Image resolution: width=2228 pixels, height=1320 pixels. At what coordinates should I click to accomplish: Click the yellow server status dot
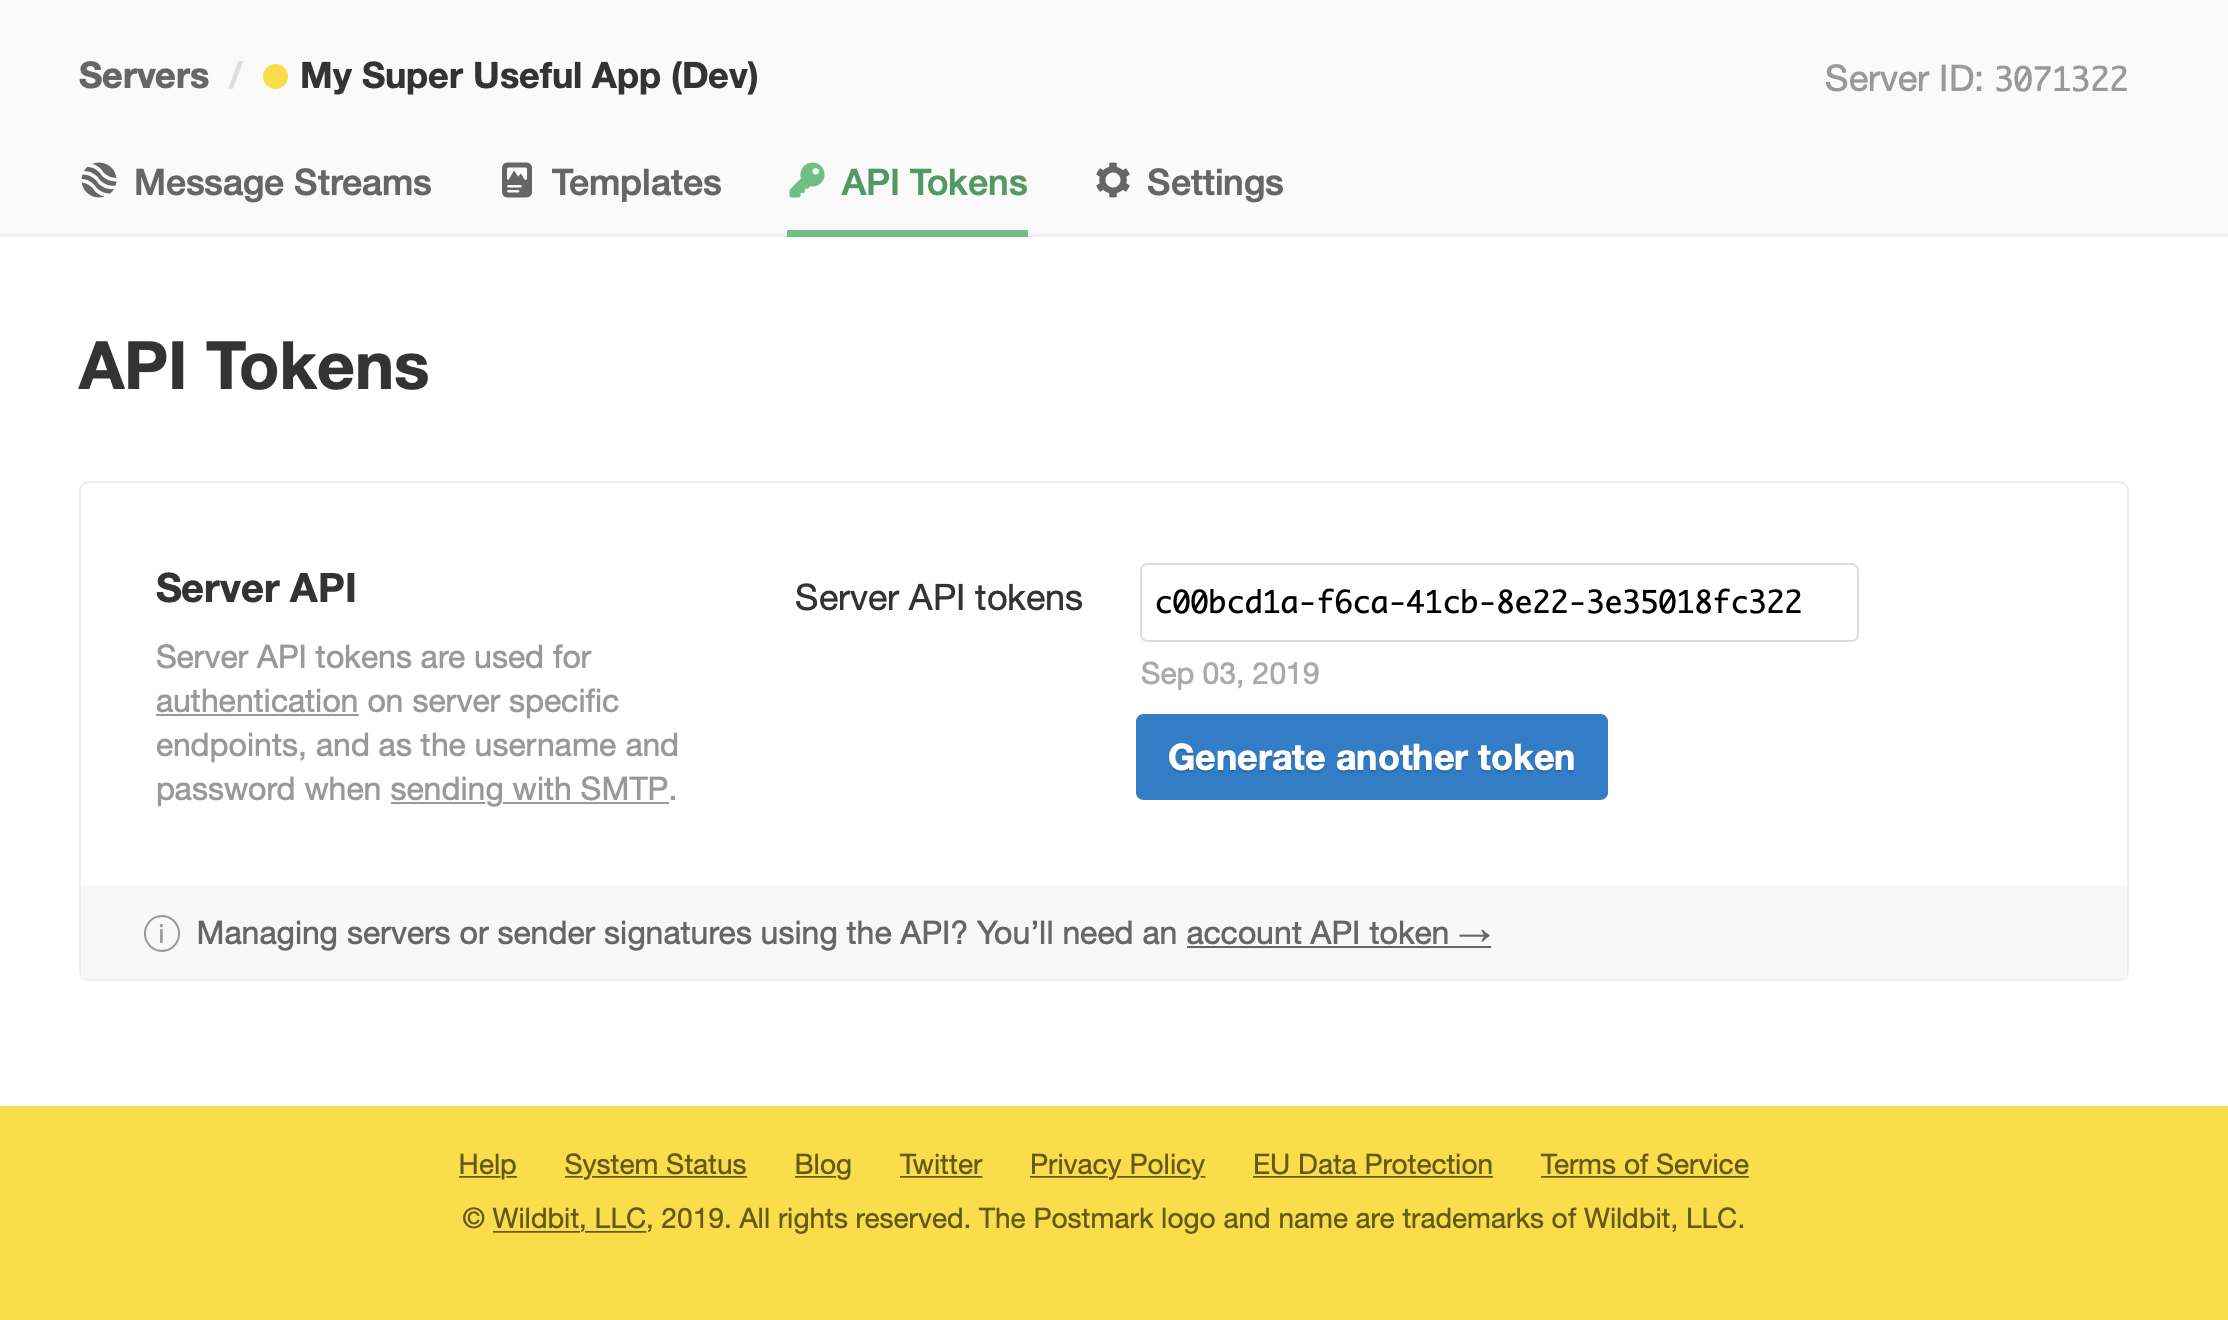point(275,77)
